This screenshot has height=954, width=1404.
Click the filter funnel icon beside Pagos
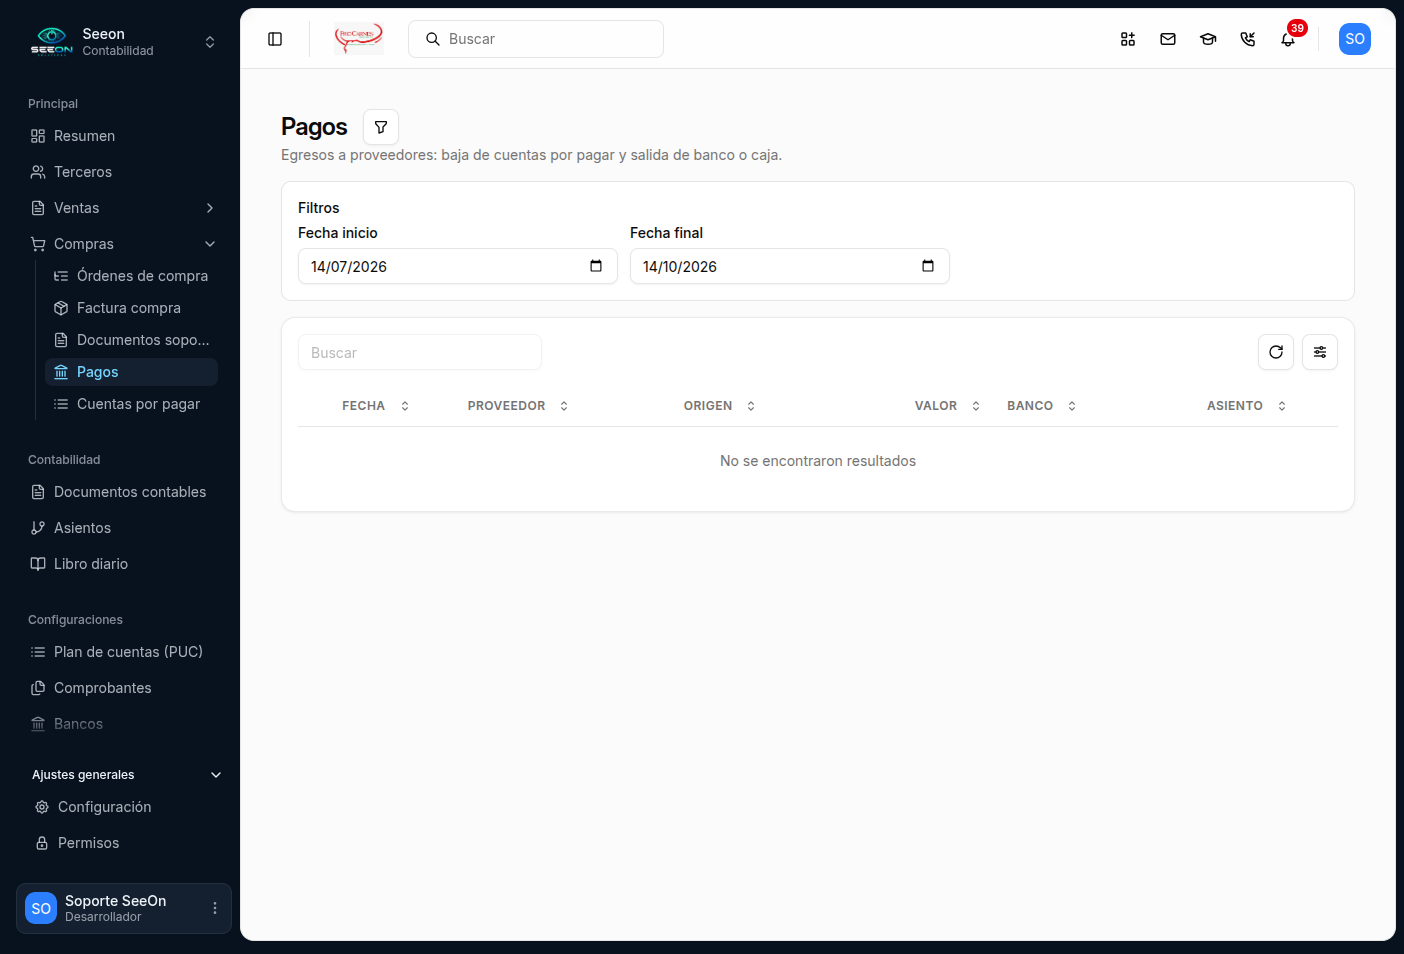click(381, 127)
